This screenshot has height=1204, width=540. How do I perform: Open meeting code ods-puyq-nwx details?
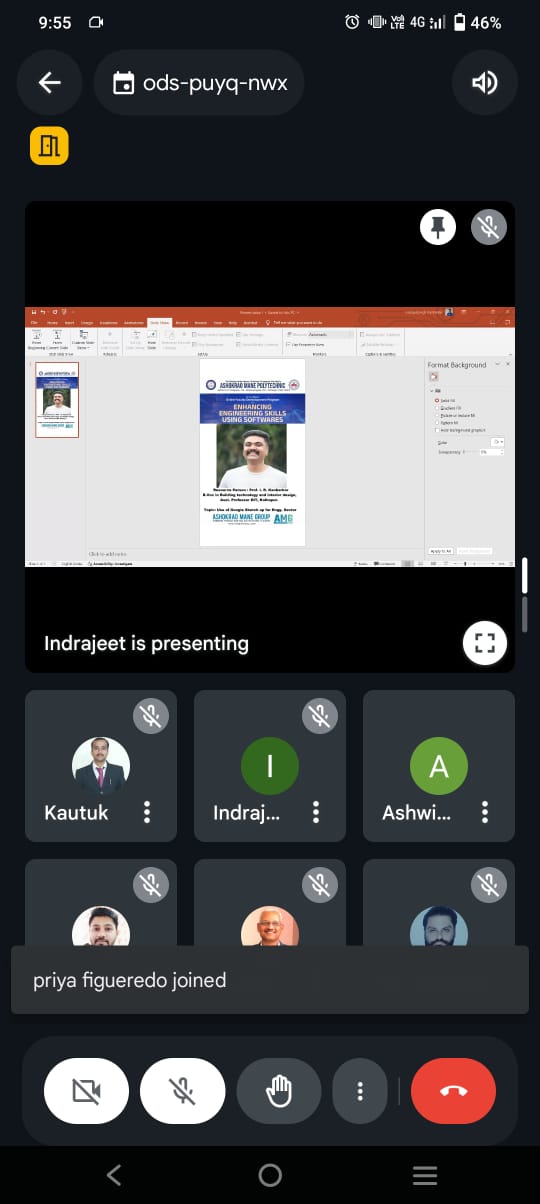(x=199, y=82)
